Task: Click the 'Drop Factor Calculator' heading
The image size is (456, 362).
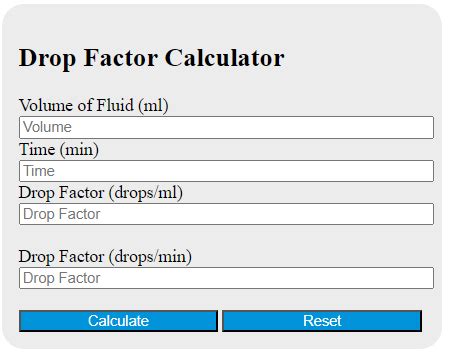Action: pyautogui.click(x=152, y=58)
